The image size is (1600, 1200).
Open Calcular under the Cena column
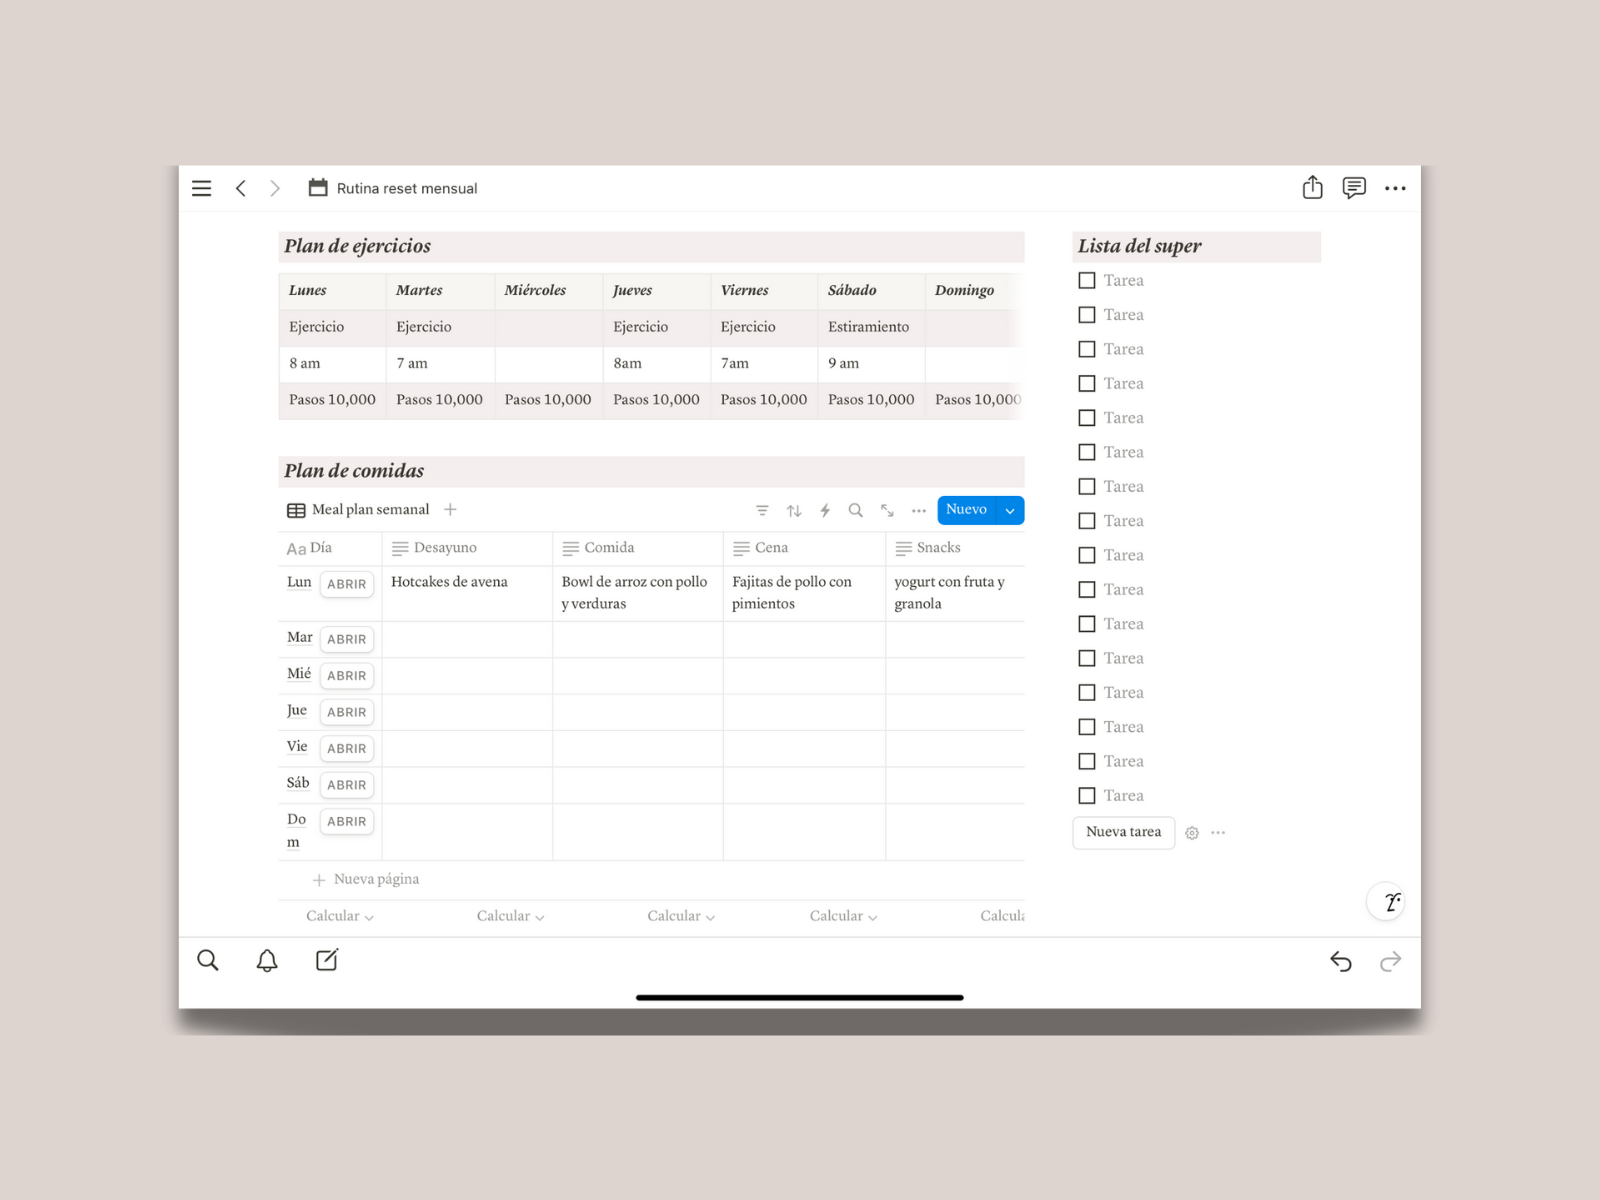point(843,916)
